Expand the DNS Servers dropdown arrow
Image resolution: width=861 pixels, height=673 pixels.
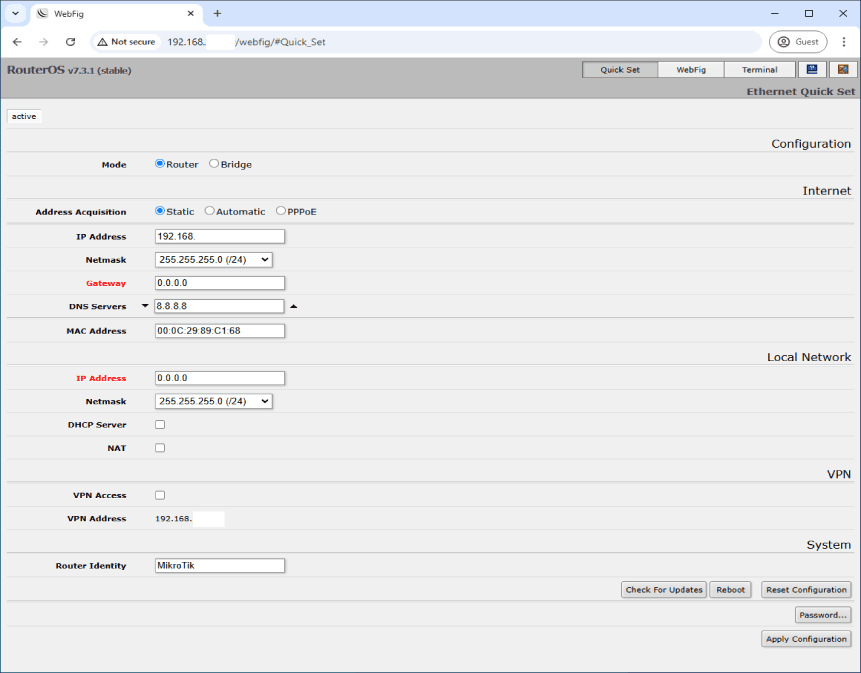click(145, 306)
